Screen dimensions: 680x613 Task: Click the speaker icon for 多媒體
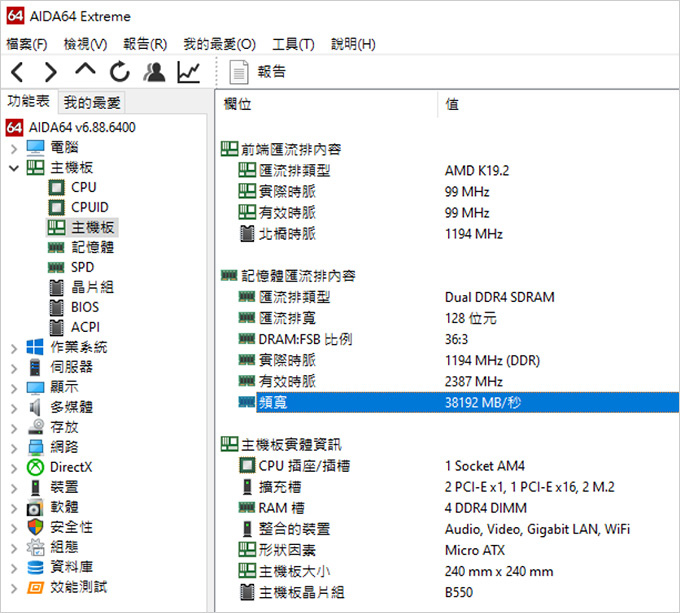click(35, 407)
